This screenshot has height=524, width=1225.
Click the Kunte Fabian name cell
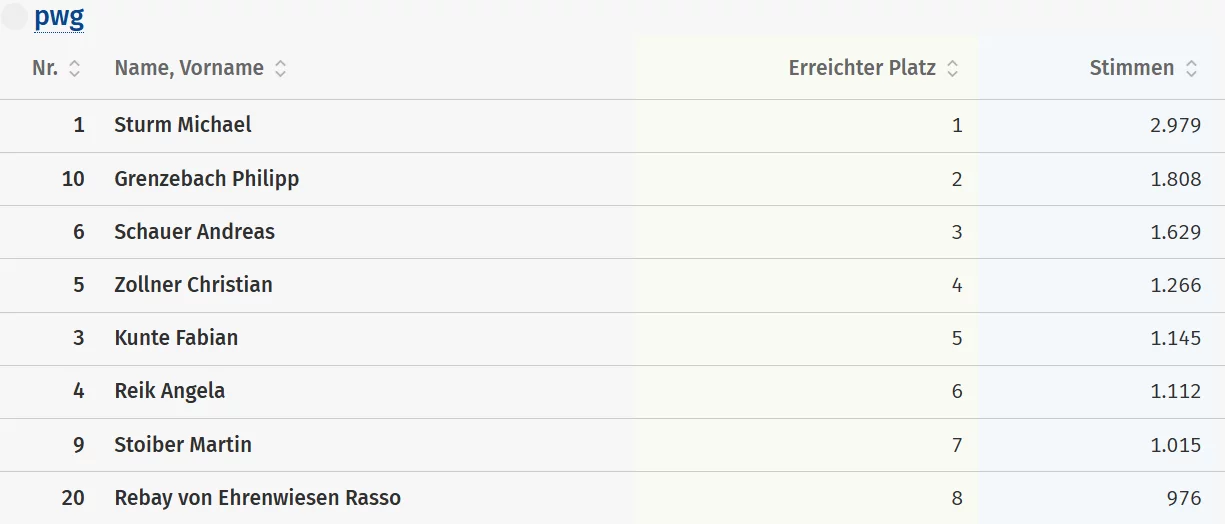[176, 338]
